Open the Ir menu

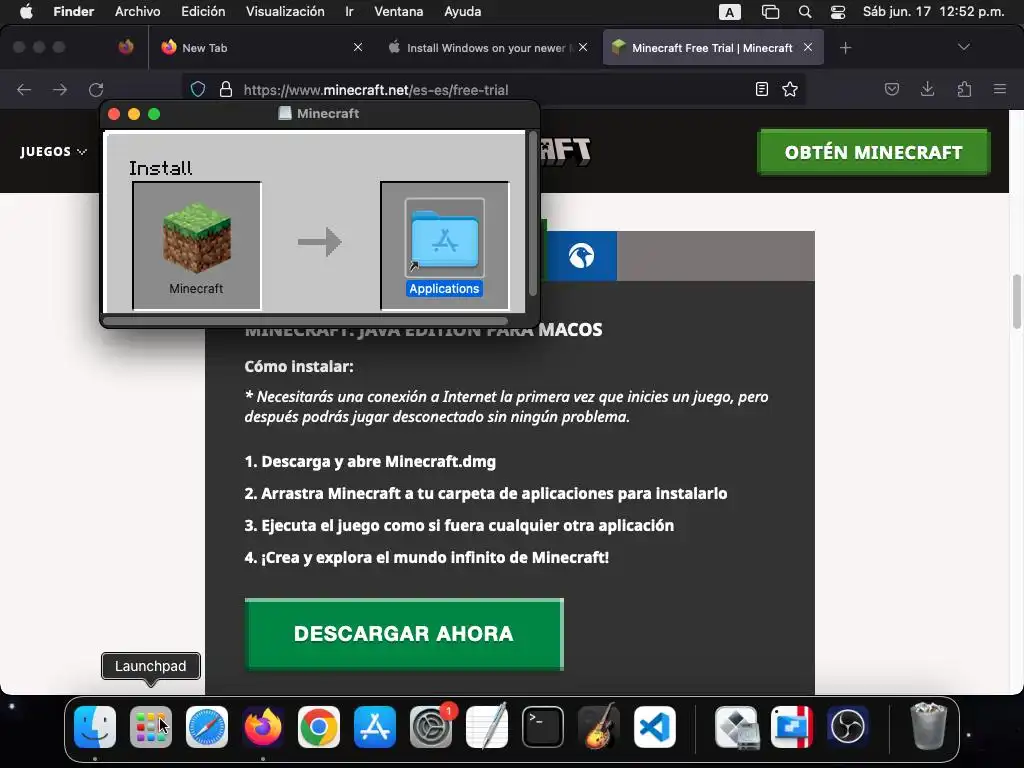click(x=349, y=12)
